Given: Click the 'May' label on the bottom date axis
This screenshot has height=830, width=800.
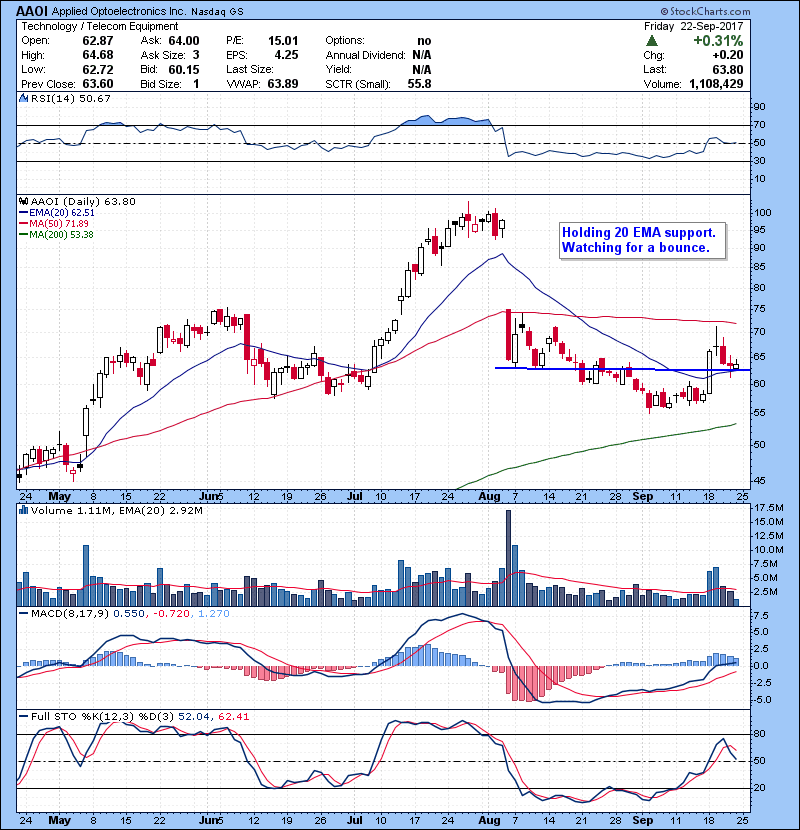Looking at the screenshot, I should pos(59,820).
